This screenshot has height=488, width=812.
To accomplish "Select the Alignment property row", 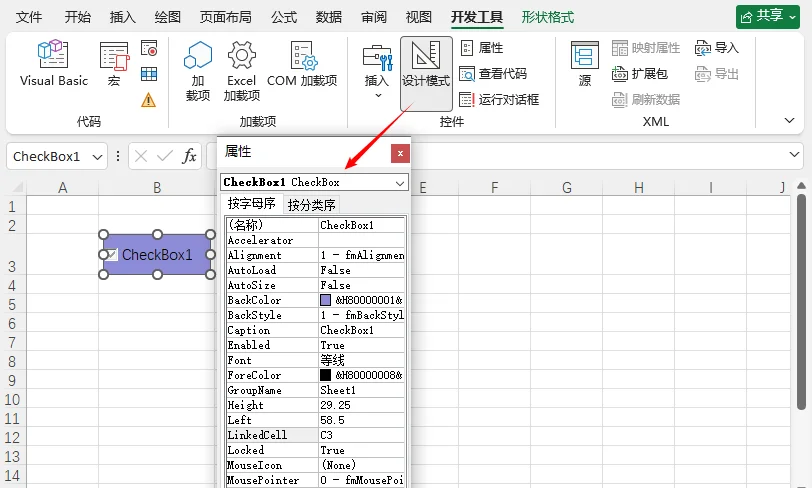I will 315,255.
